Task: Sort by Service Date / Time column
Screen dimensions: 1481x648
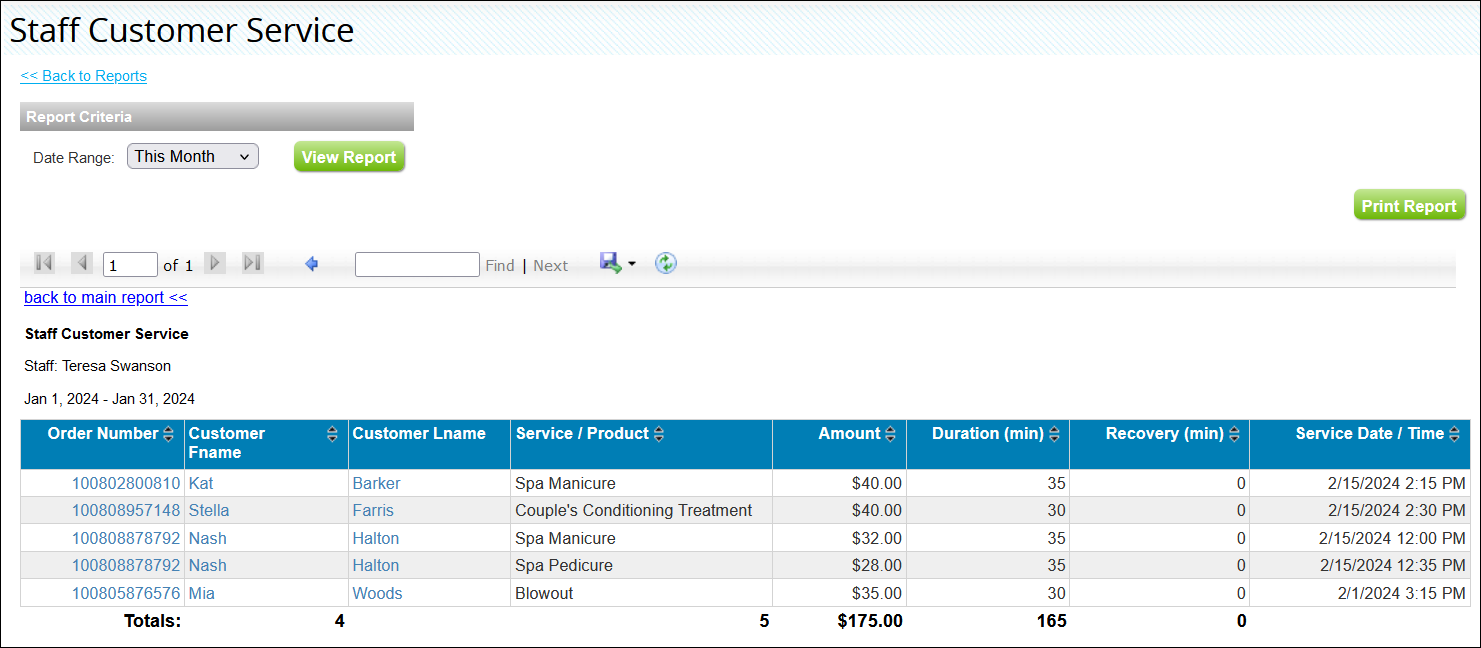Action: (1454, 434)
